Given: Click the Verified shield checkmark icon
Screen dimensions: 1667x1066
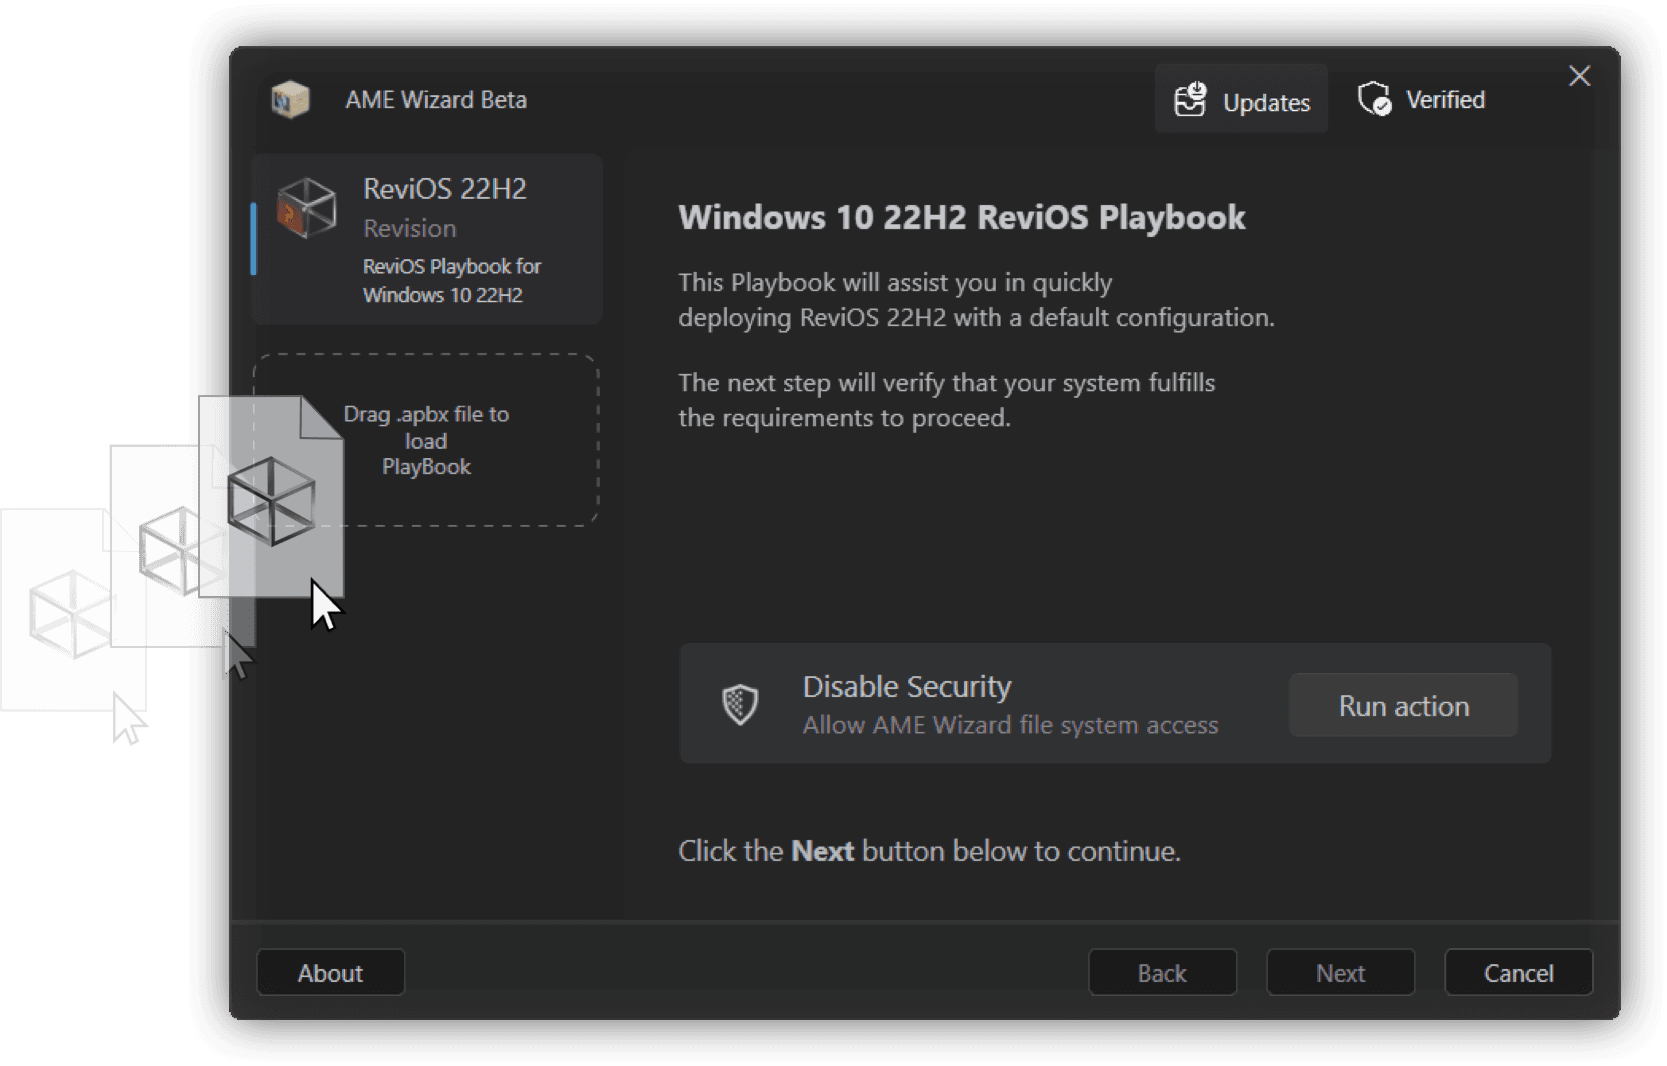Looking at the screenshot, I should tap(1374, 99).
